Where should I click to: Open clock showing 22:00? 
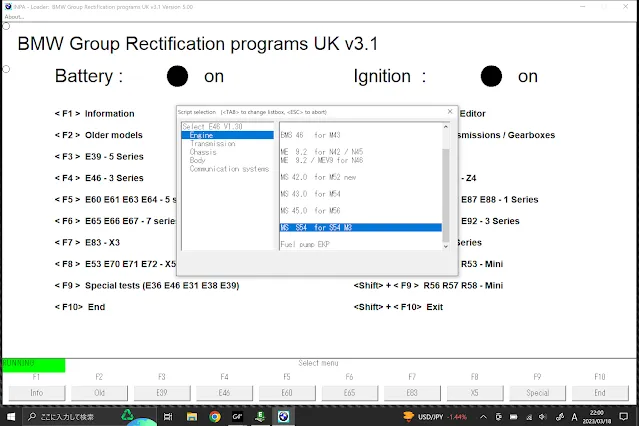(597, 417)
